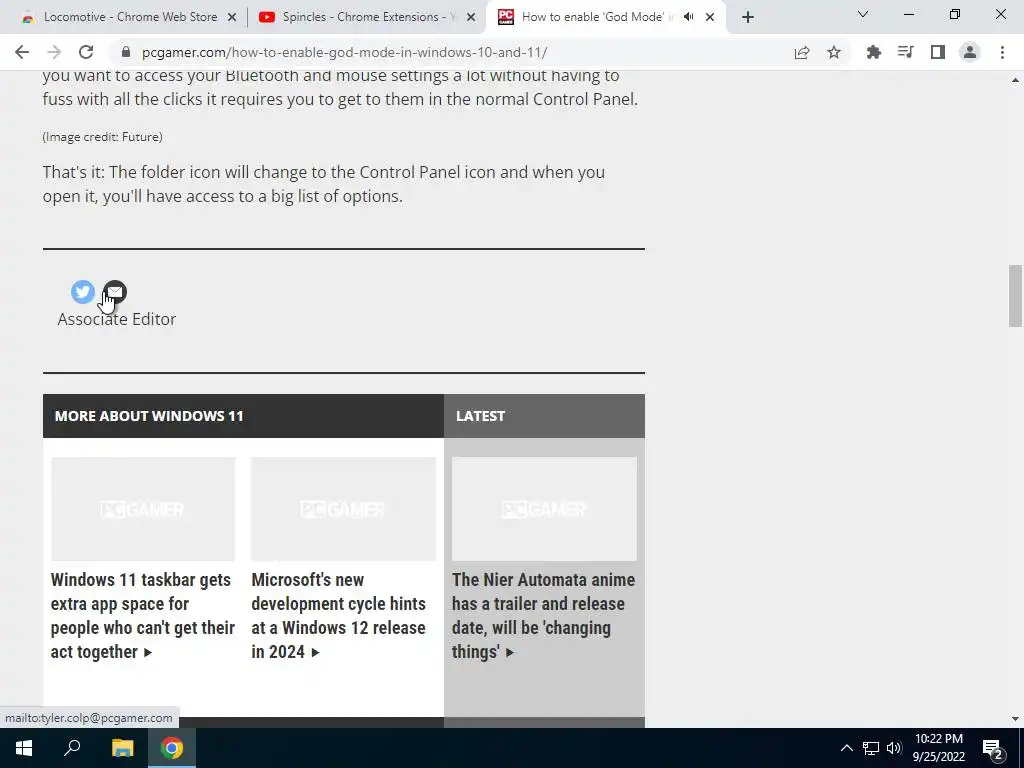Open the clock showing 10:22 PM

pos(938,748)
